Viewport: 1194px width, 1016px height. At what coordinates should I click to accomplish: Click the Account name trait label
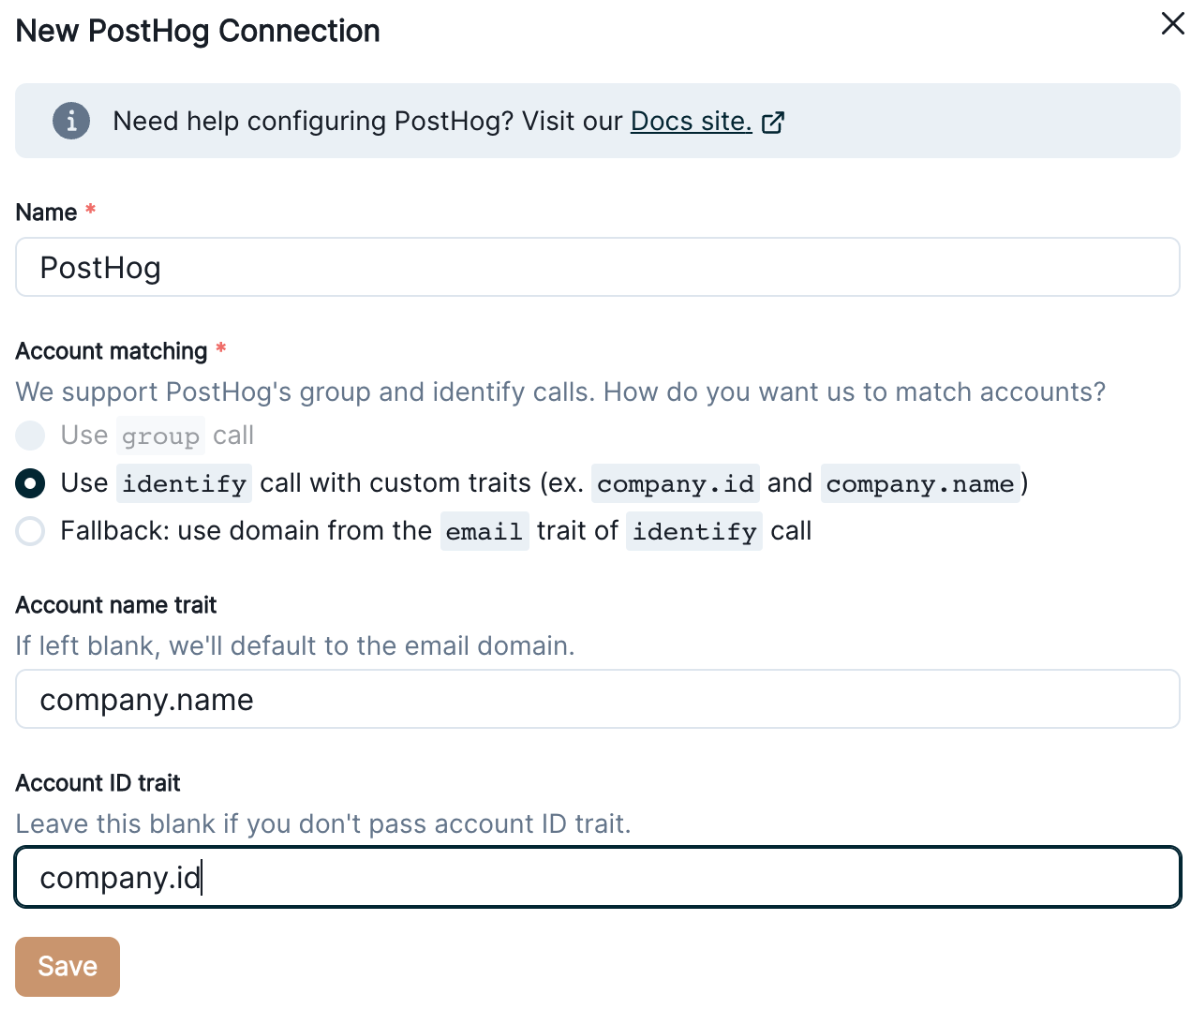[116, 605]
